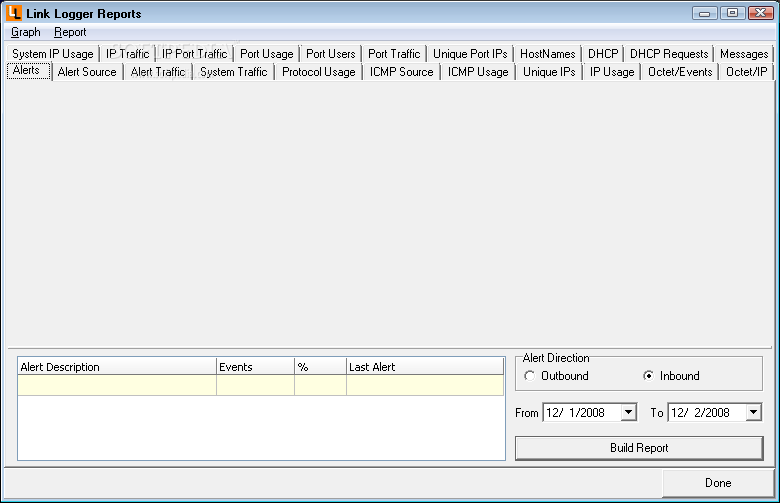The image size is (780, 503).
Task: Switch to Alert Traffic tab
Action: 158,72
